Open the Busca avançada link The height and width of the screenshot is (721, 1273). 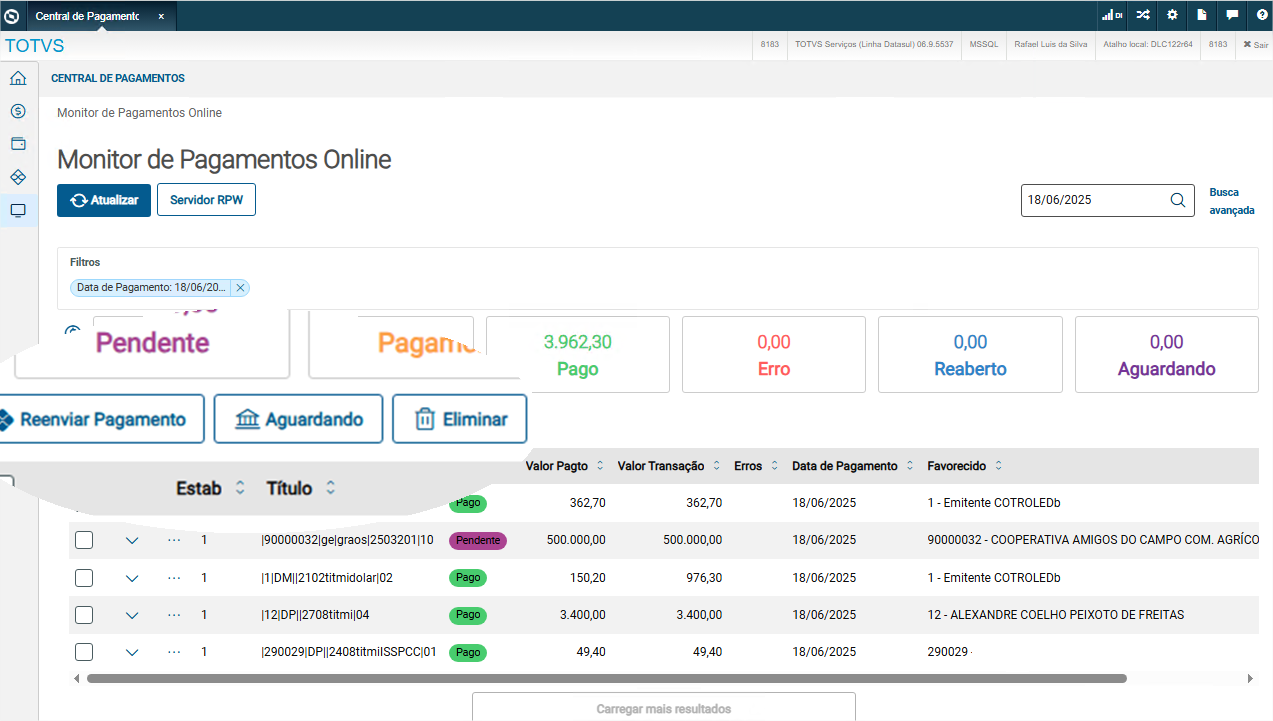pos(1231,201)
